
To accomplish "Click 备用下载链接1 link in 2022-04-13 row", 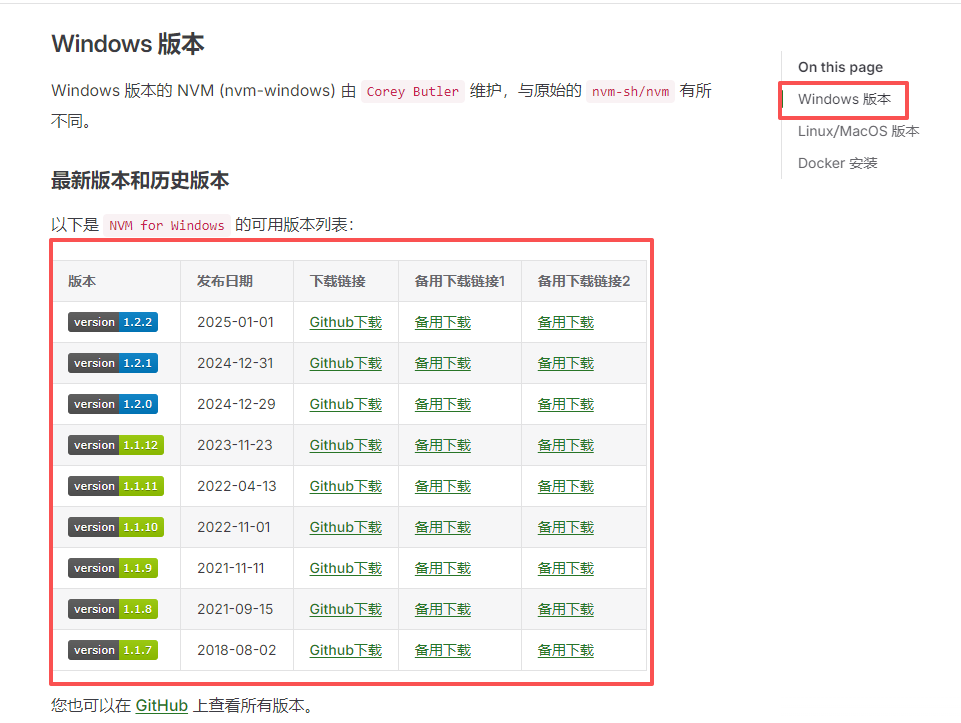I will pos(443,486).
